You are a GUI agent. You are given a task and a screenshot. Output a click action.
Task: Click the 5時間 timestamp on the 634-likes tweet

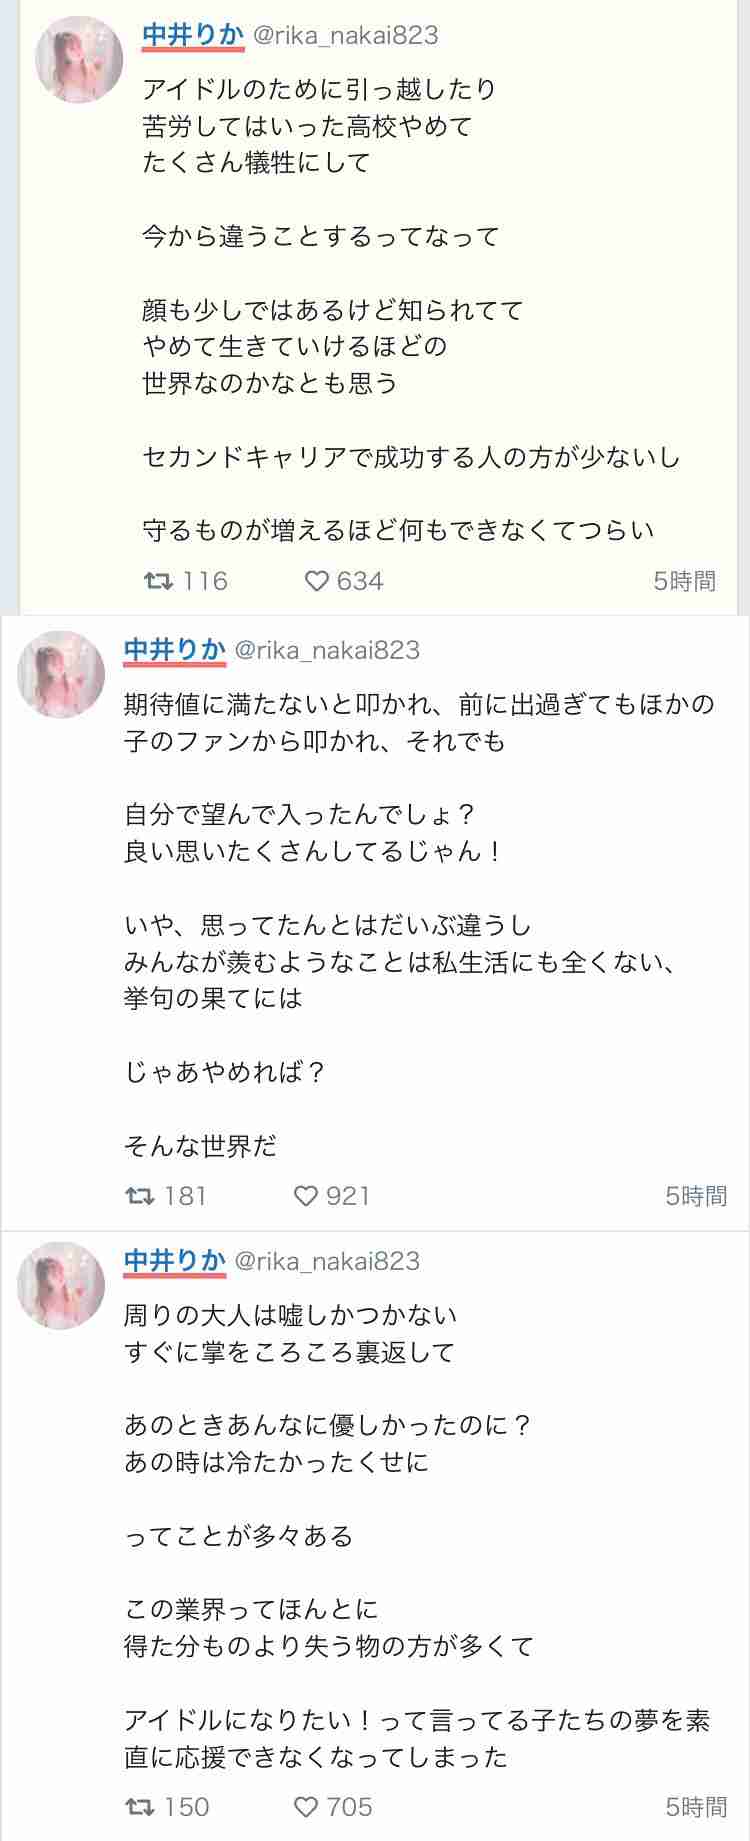[684, 581]
